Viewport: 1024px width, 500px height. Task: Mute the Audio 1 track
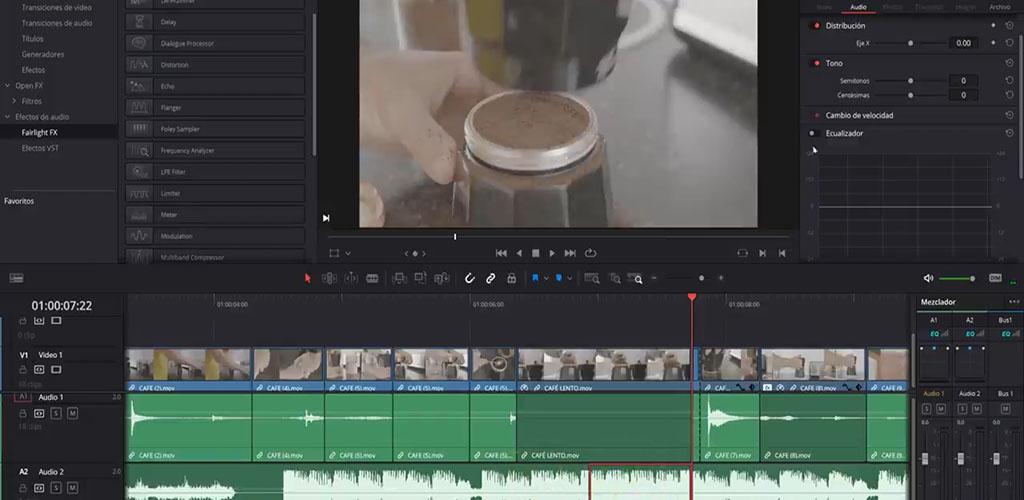click(72, 413)
